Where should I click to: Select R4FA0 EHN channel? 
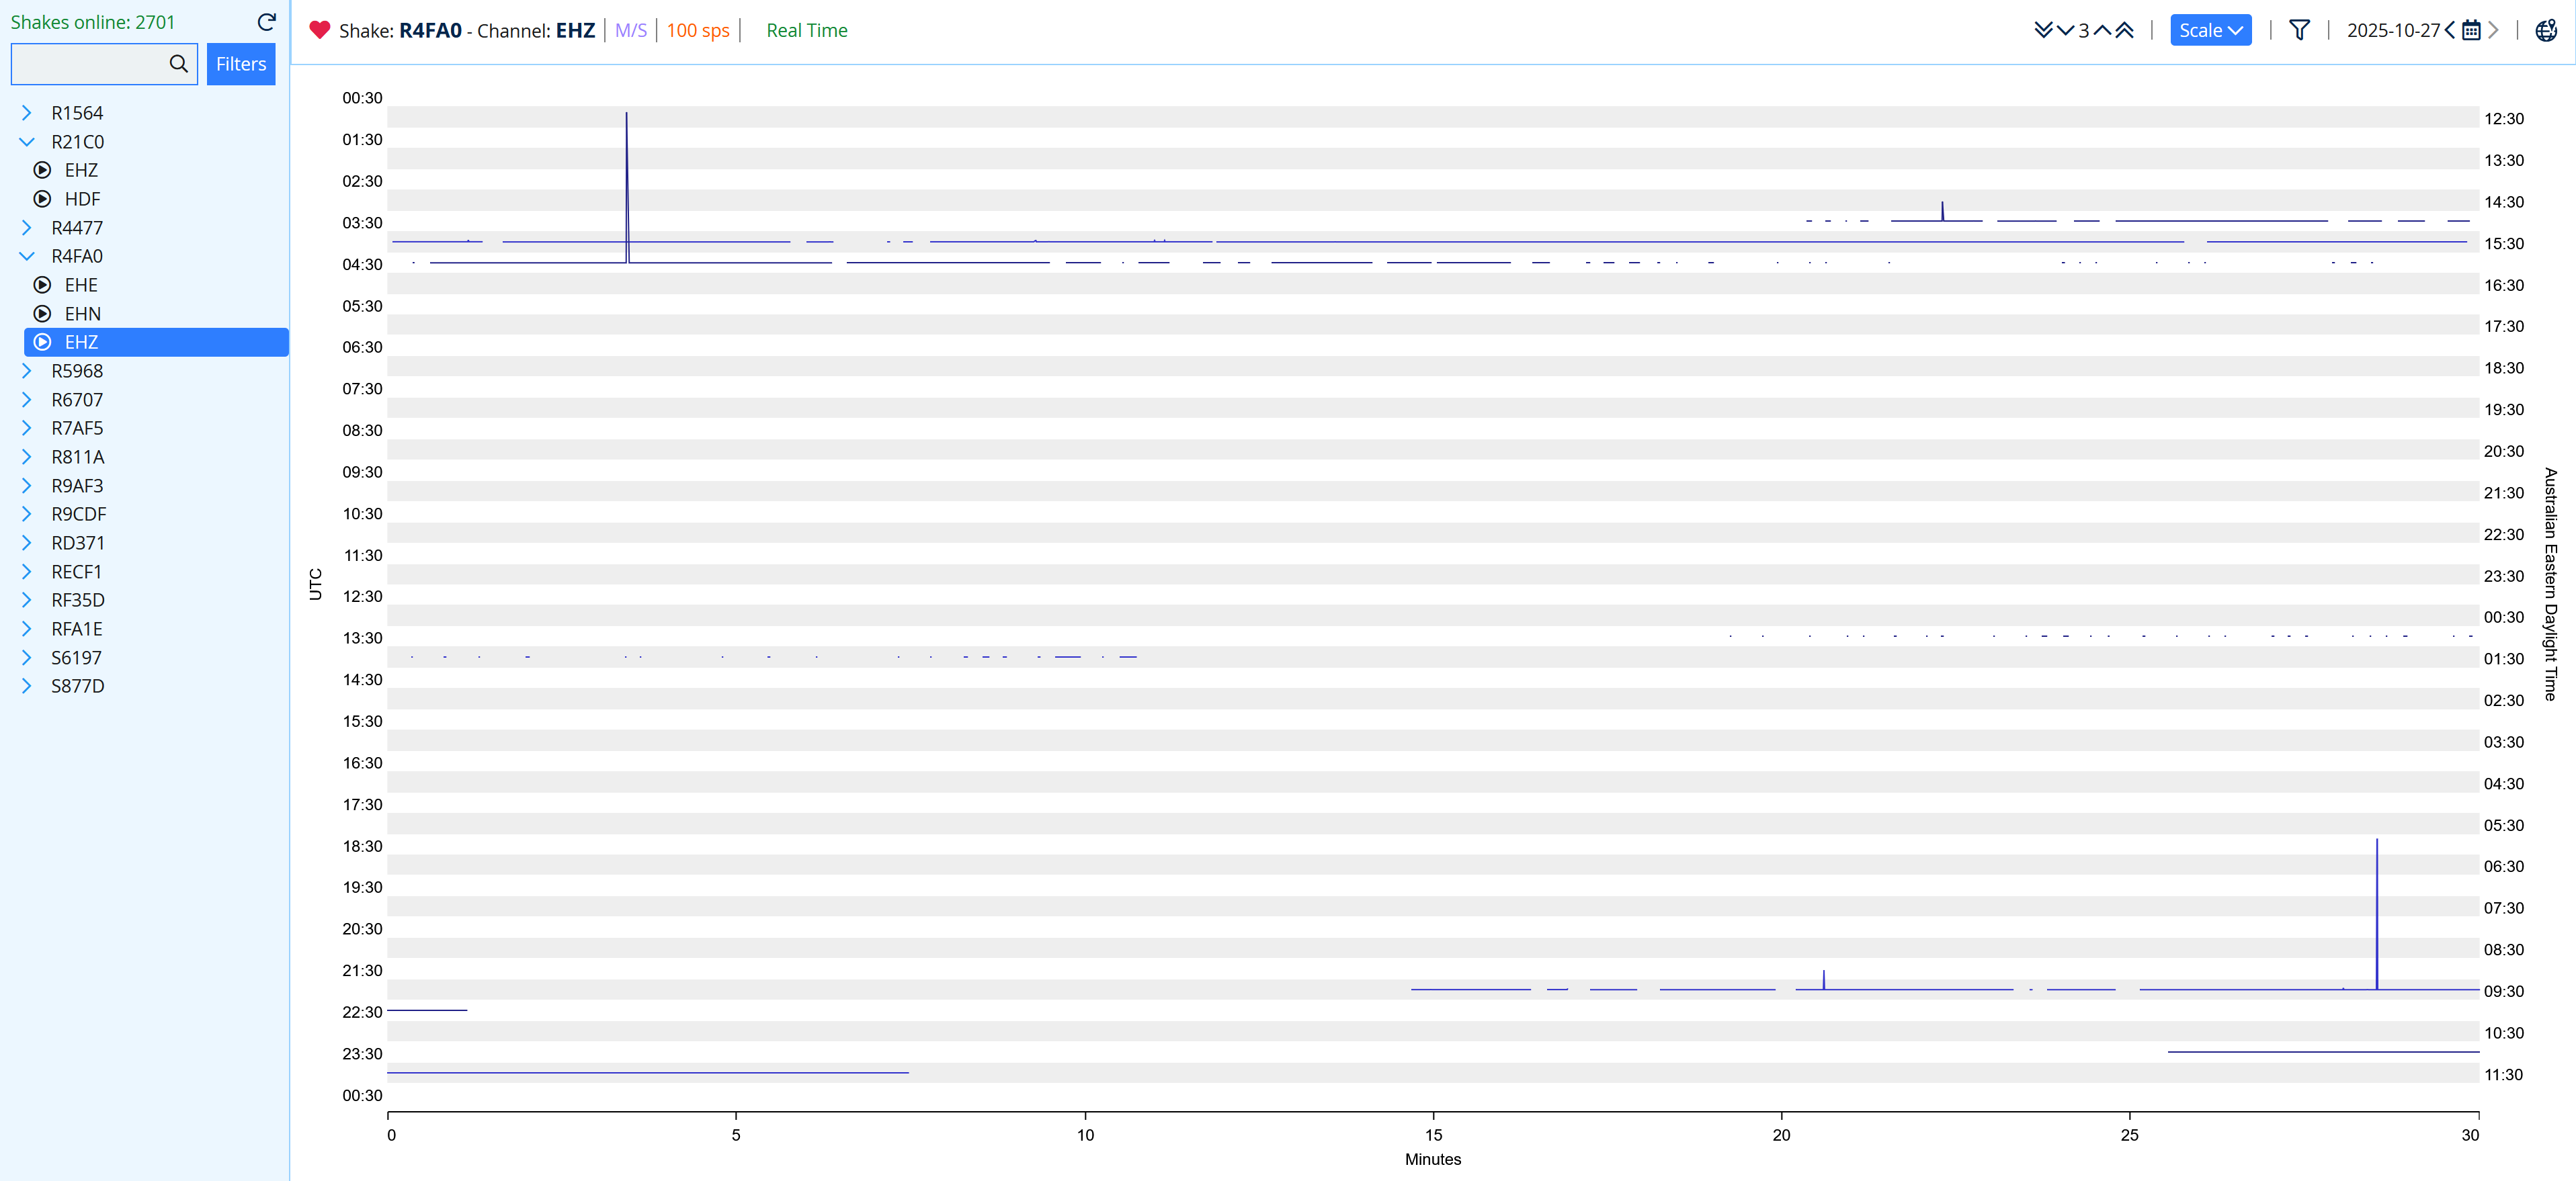tap(82, 314)
